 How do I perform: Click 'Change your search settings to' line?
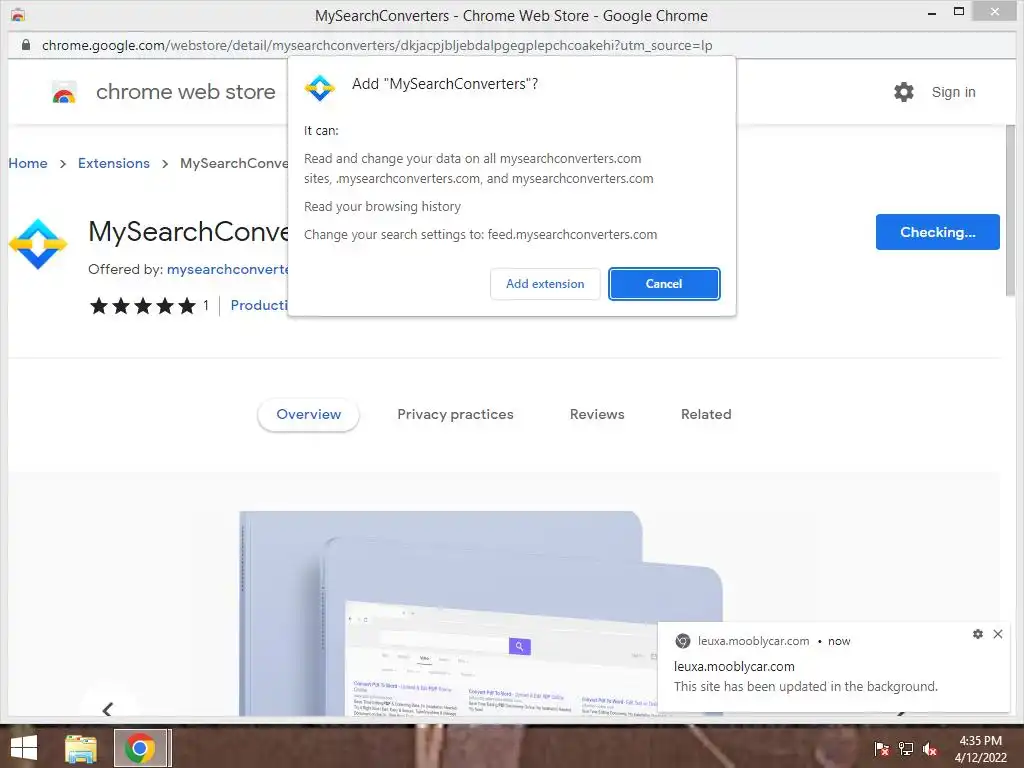point(480,234)
